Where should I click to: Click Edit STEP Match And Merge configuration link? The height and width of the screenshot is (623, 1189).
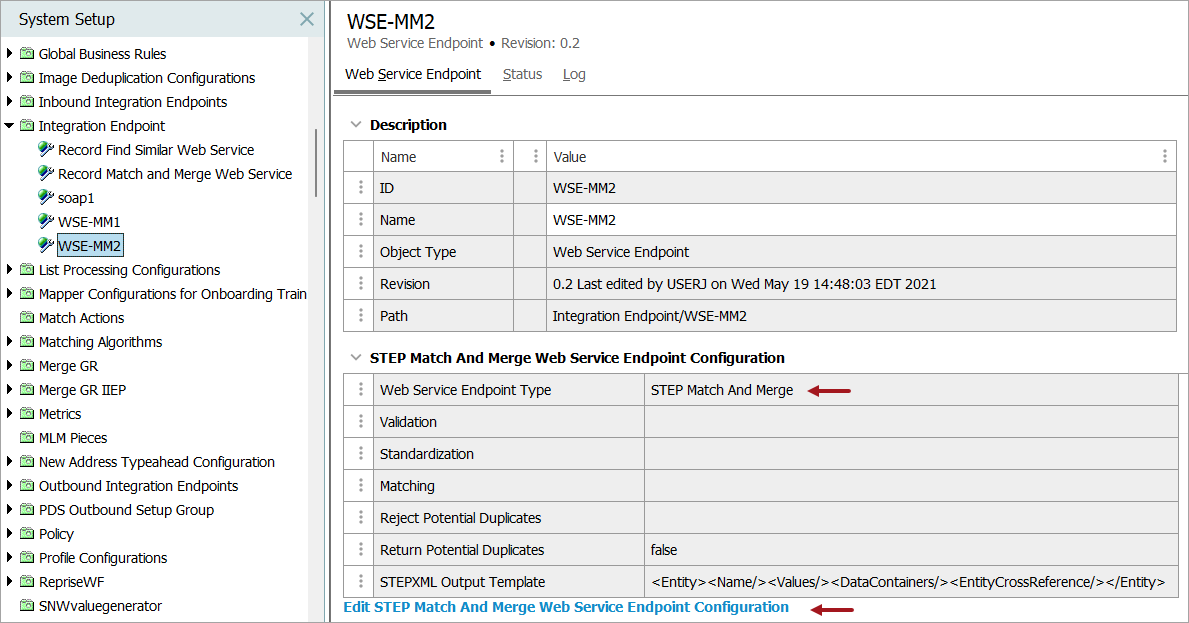point(566,607)
